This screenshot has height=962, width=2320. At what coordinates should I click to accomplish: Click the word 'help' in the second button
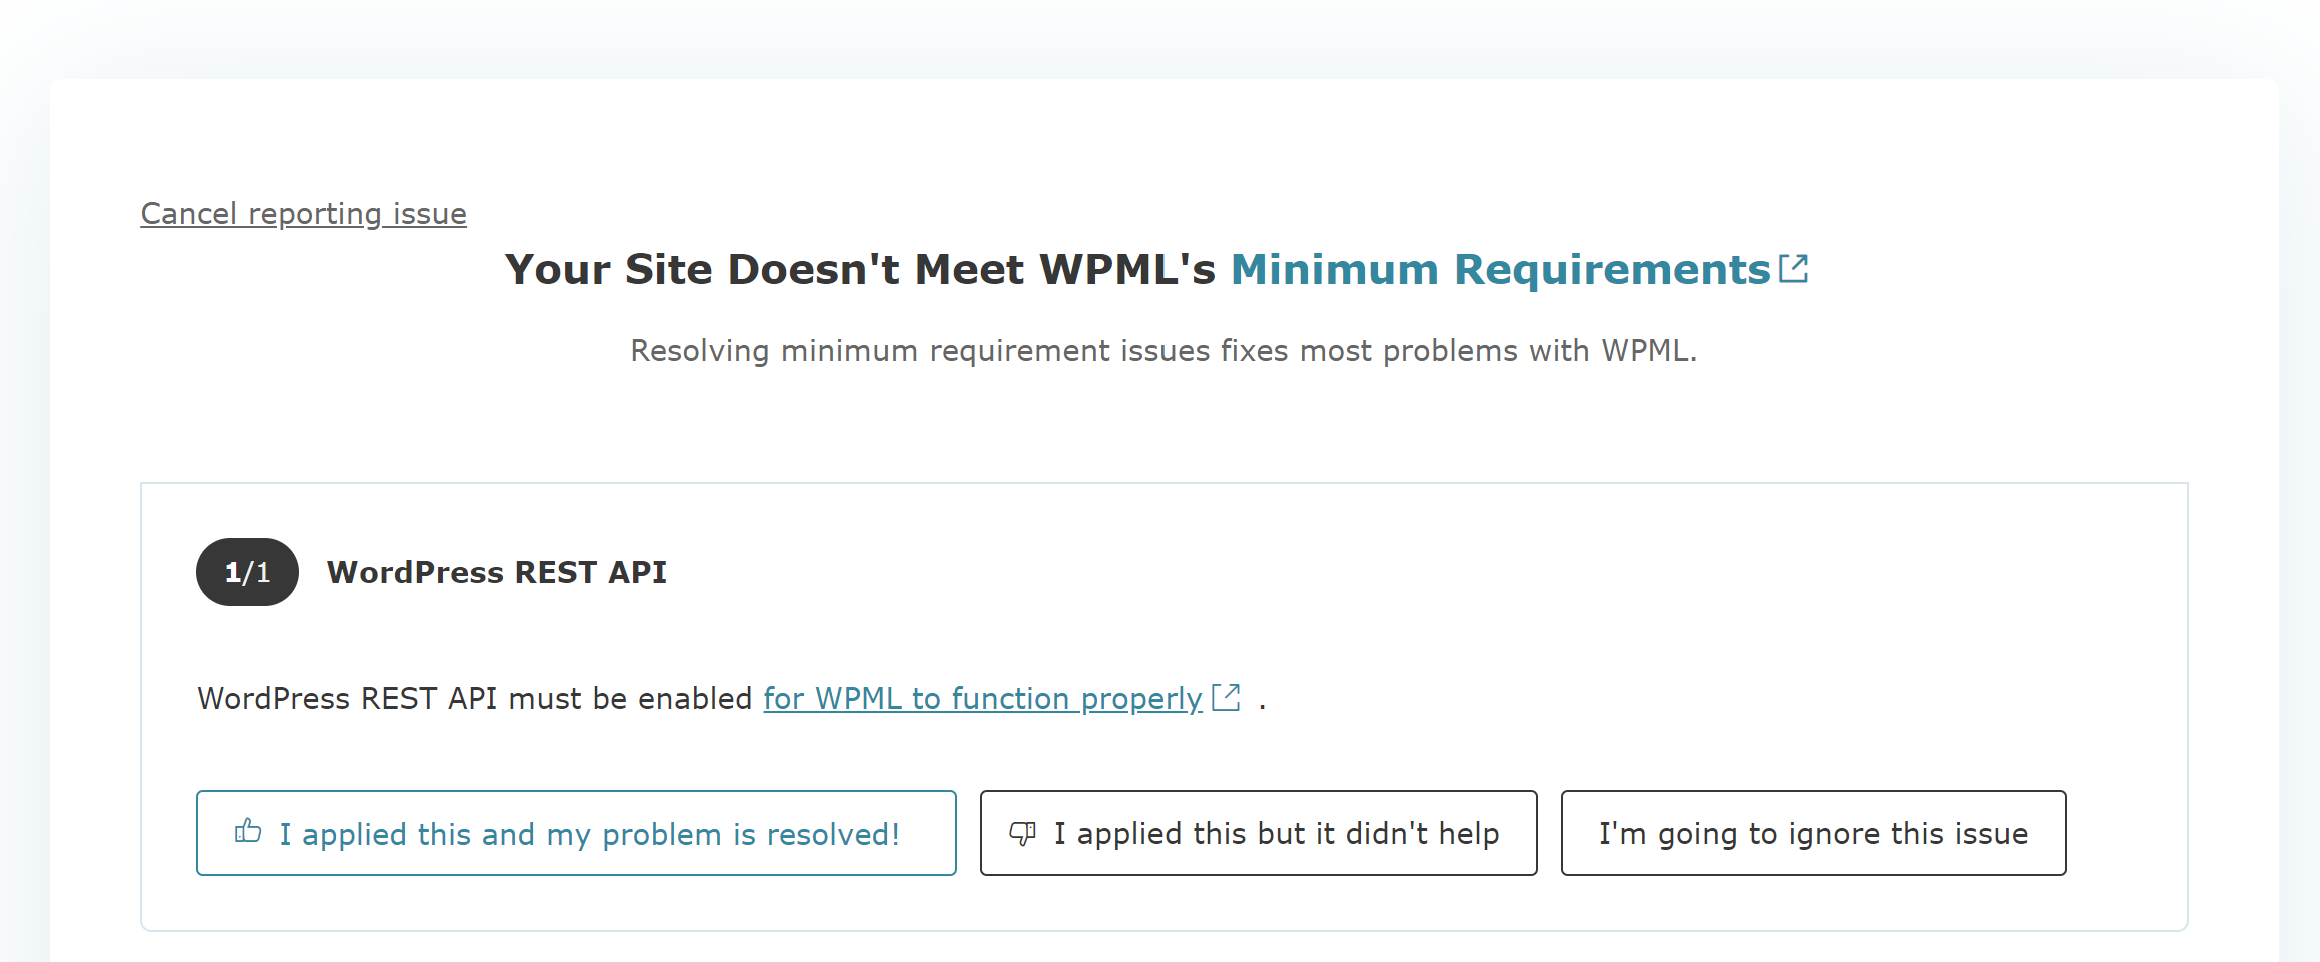pyautogui.click(x=1468, y=834)
